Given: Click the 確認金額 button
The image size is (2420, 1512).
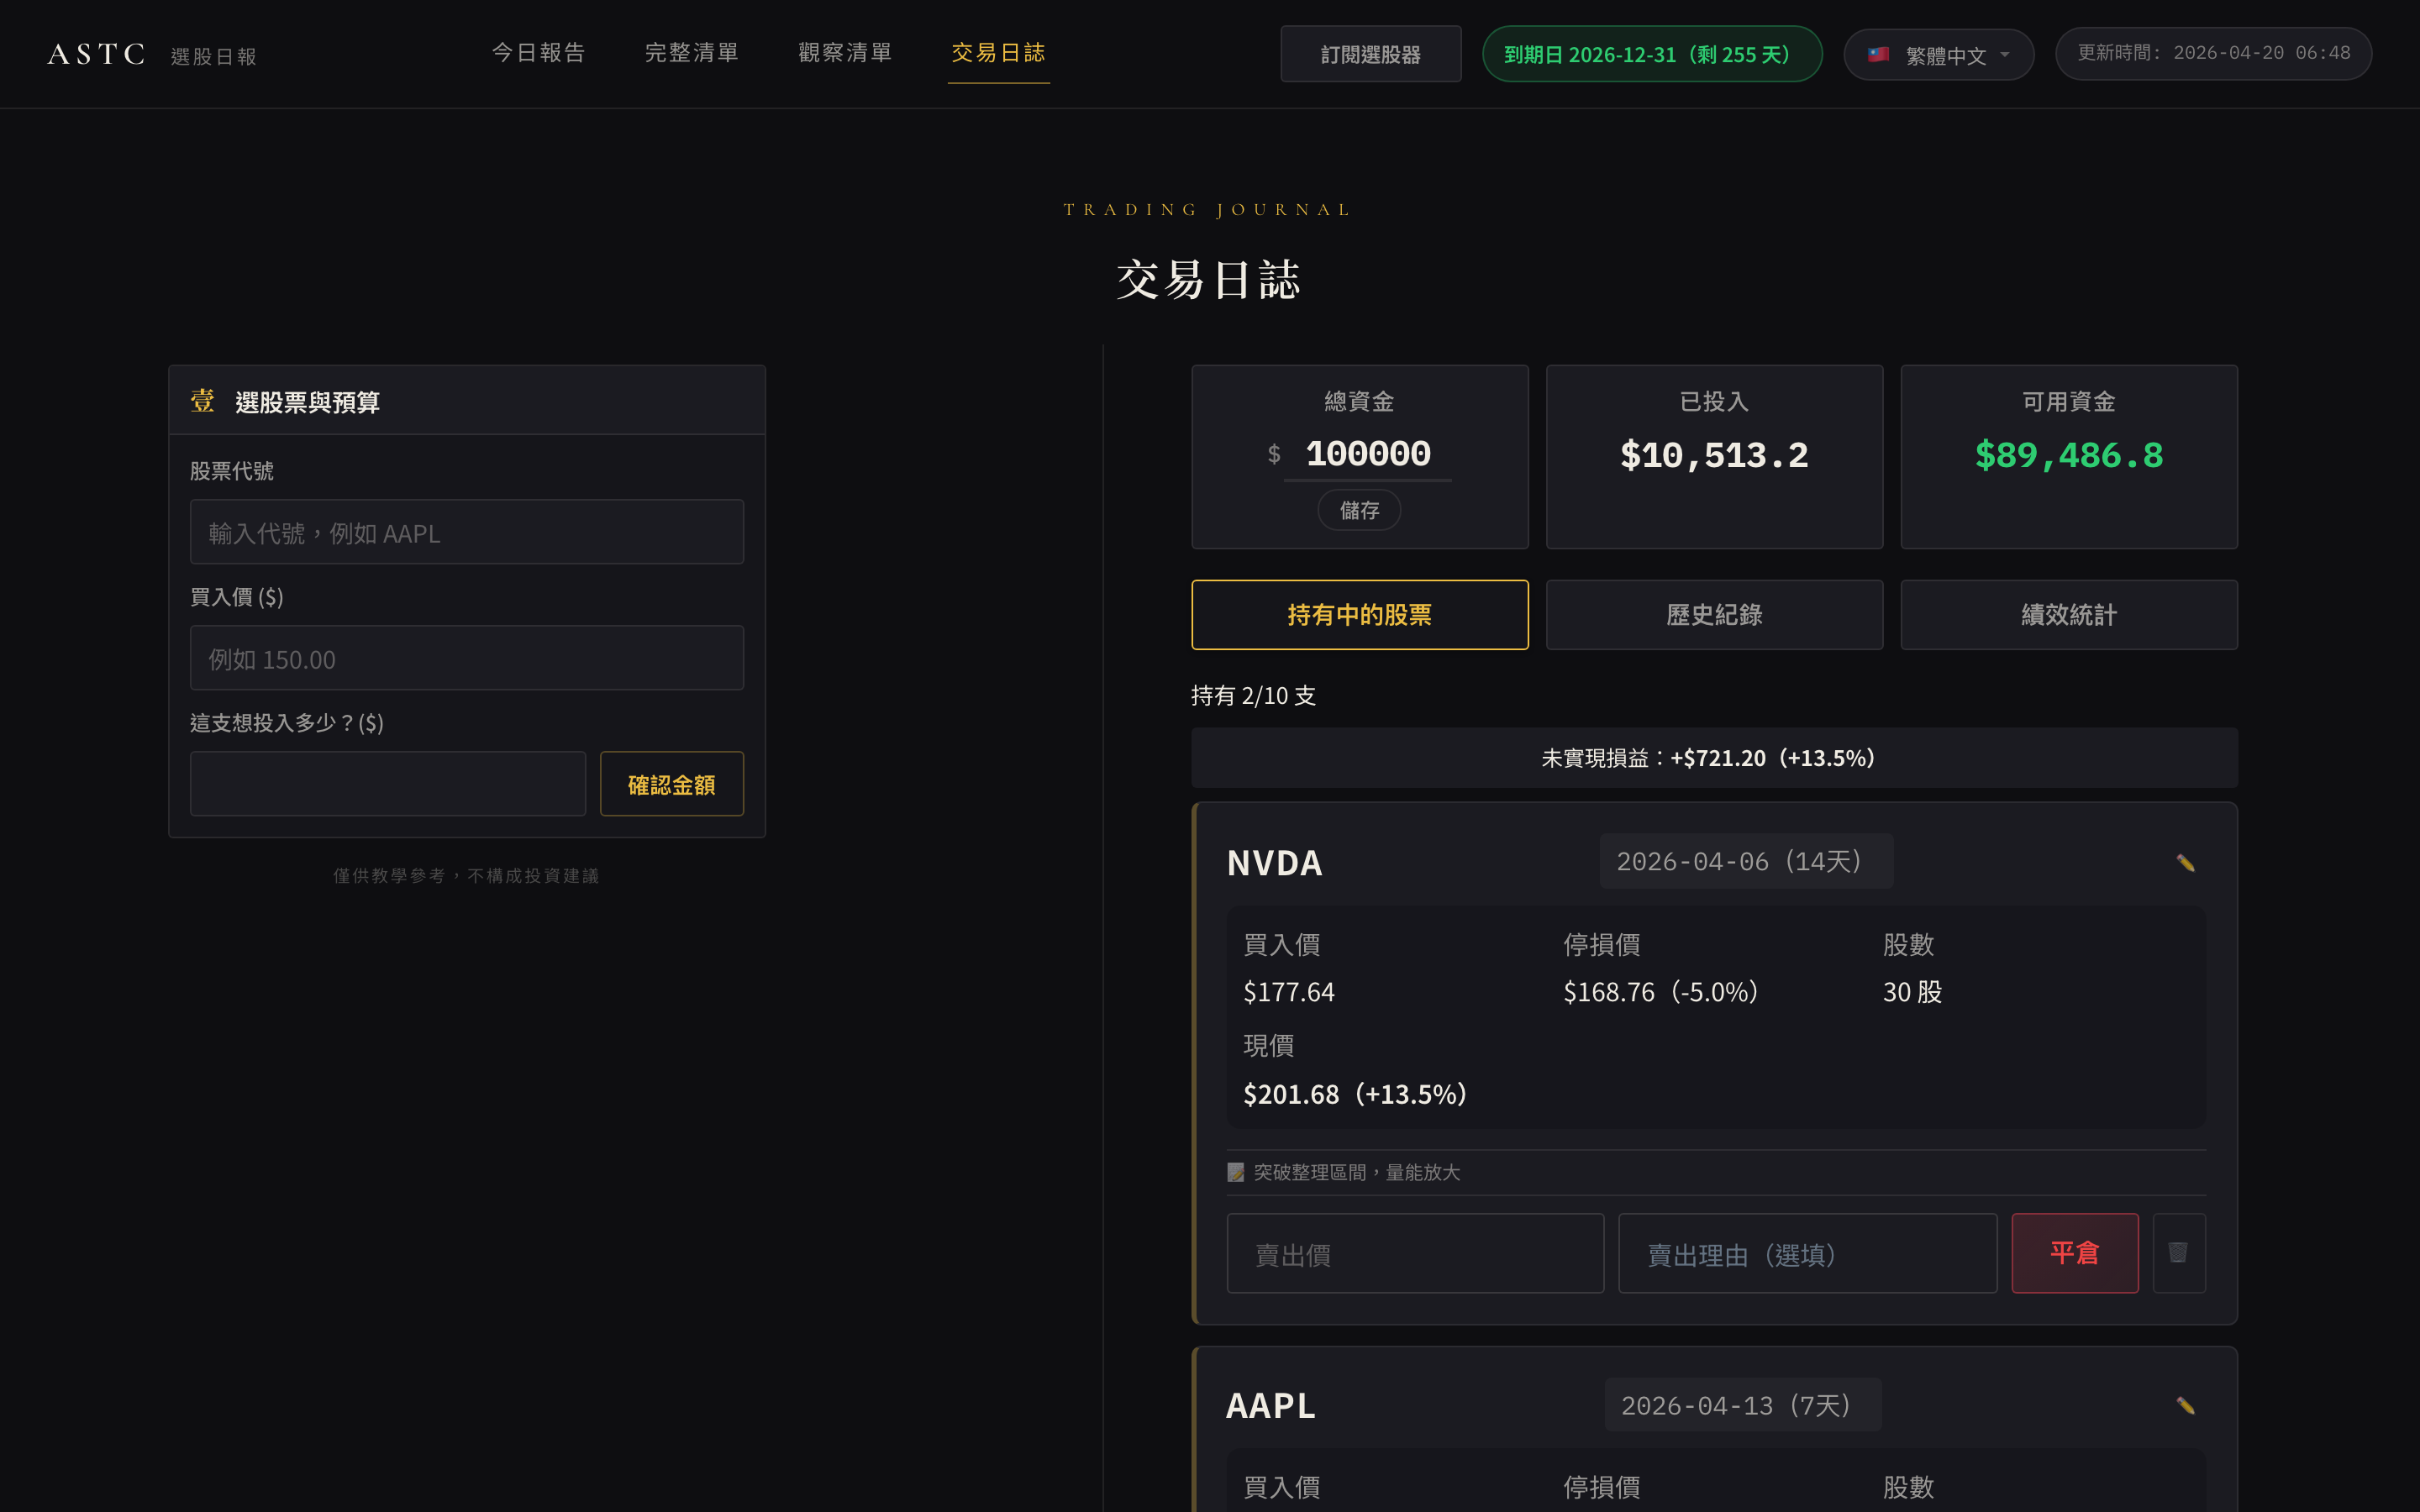Looking at the screenshot, I should tap(671, 784).
